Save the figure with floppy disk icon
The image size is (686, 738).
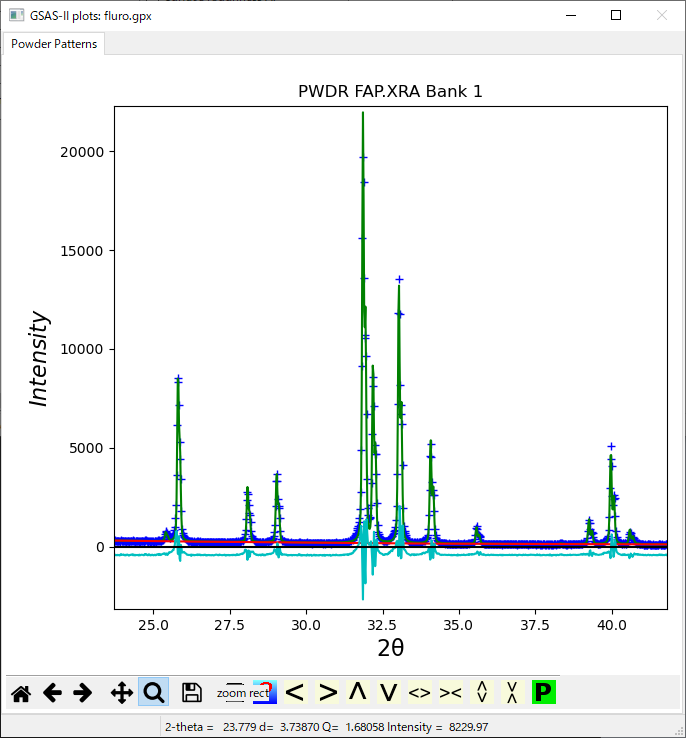click(192, 692)
